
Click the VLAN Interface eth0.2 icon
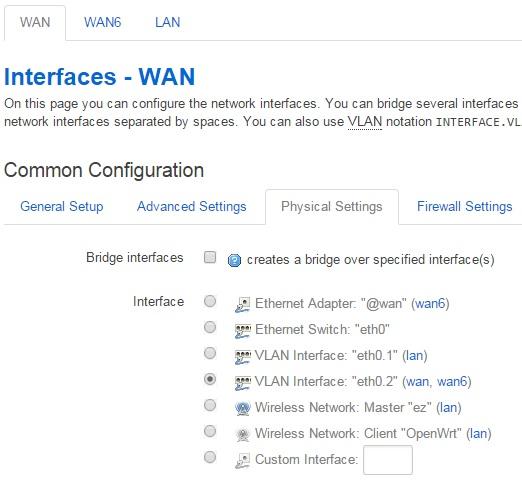[x=242, y=382]
